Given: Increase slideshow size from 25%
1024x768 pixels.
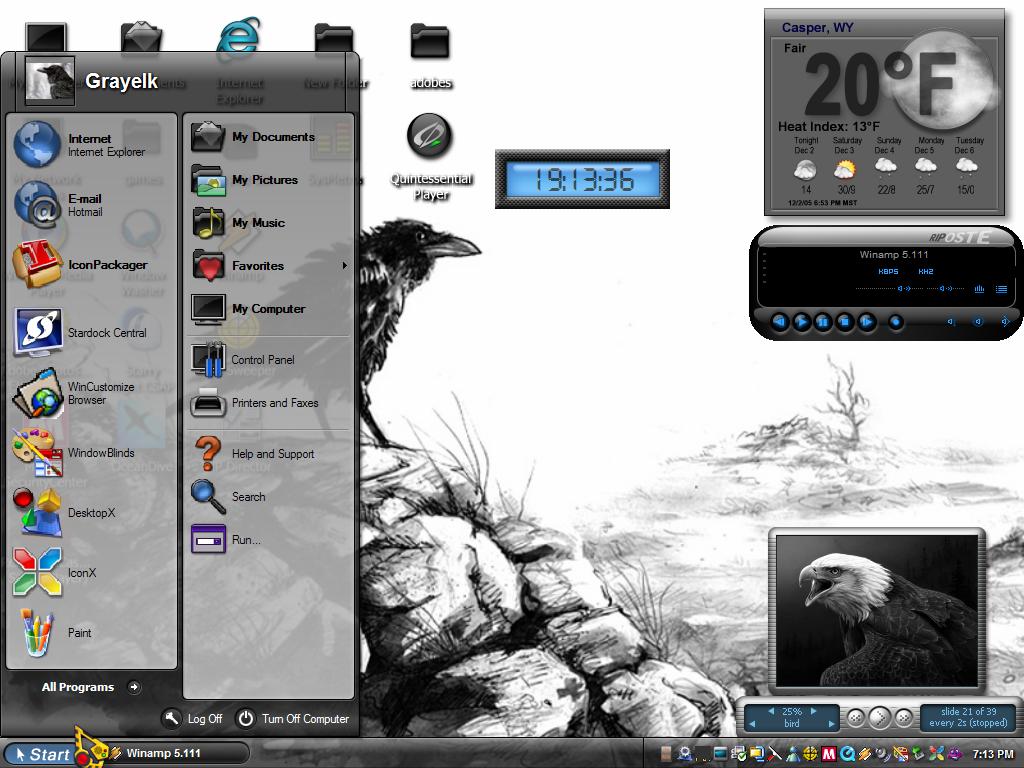Looking at the screenshot, I should point(814,711).
